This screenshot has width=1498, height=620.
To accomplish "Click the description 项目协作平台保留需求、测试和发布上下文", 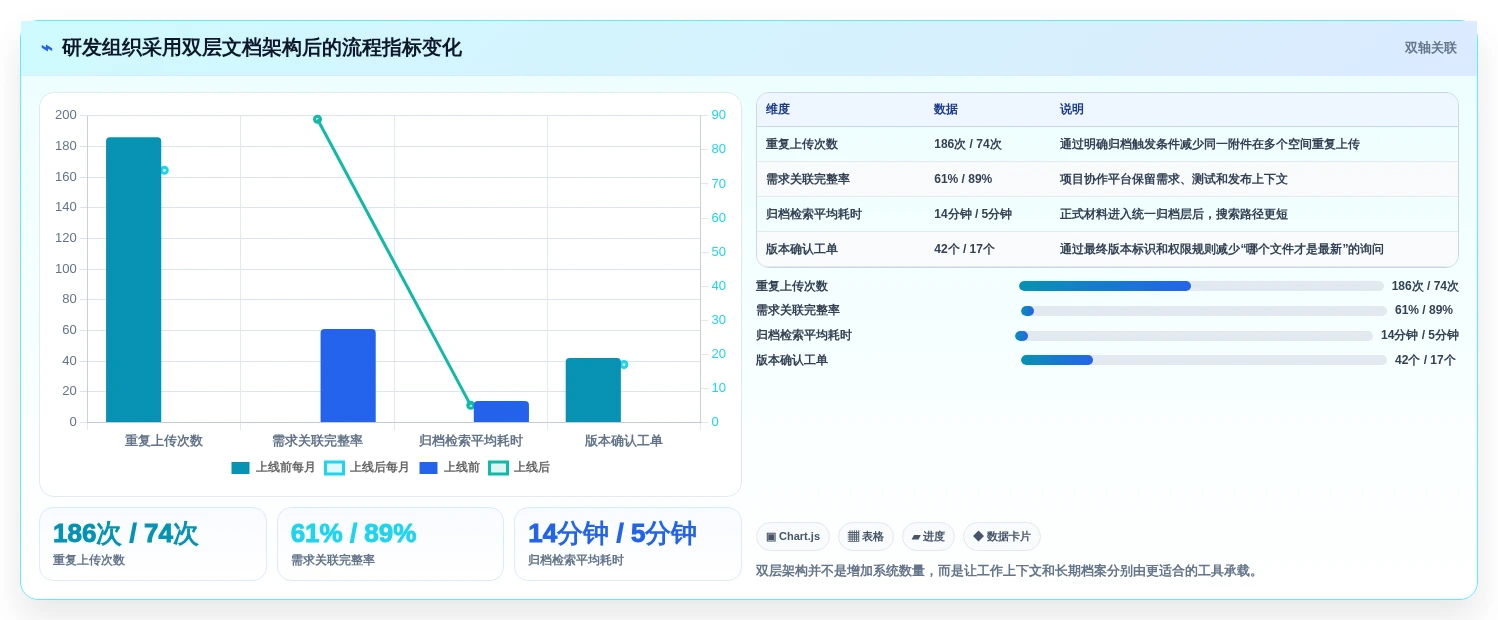I will point(1174,179).
